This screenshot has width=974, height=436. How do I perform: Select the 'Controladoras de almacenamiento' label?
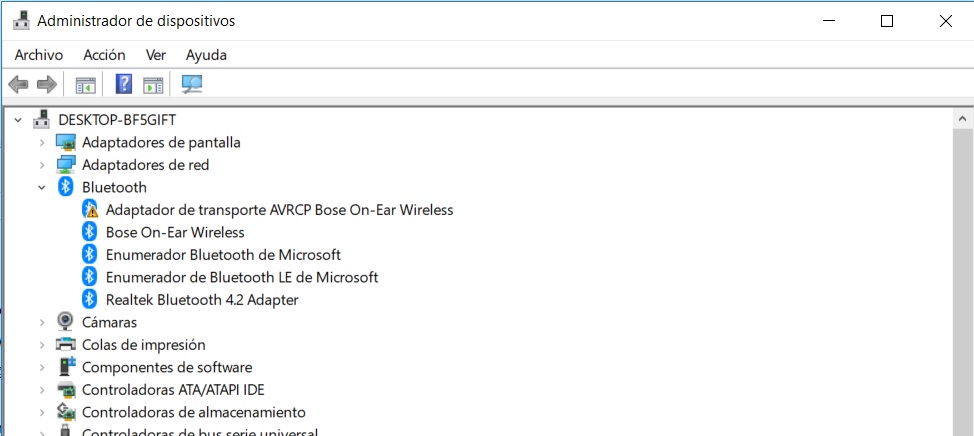194,412
